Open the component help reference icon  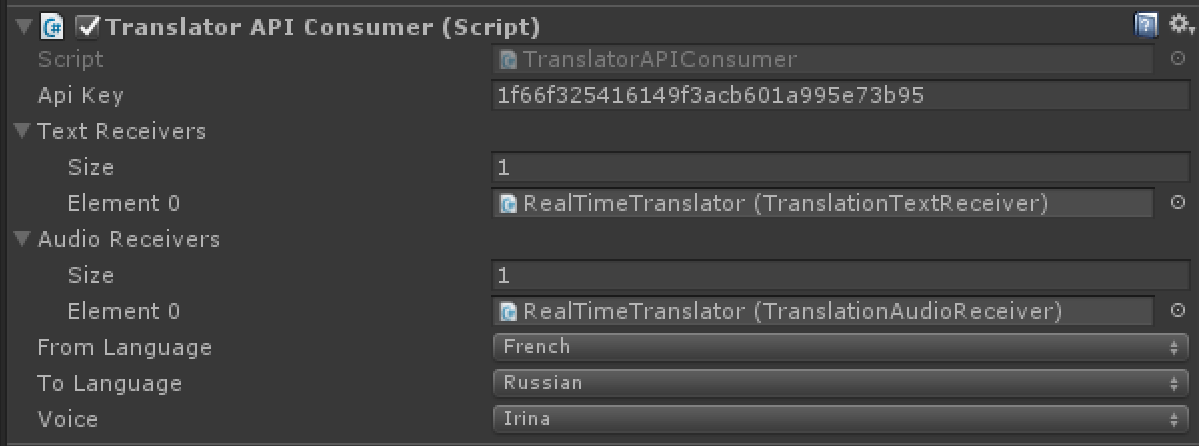1145,27
